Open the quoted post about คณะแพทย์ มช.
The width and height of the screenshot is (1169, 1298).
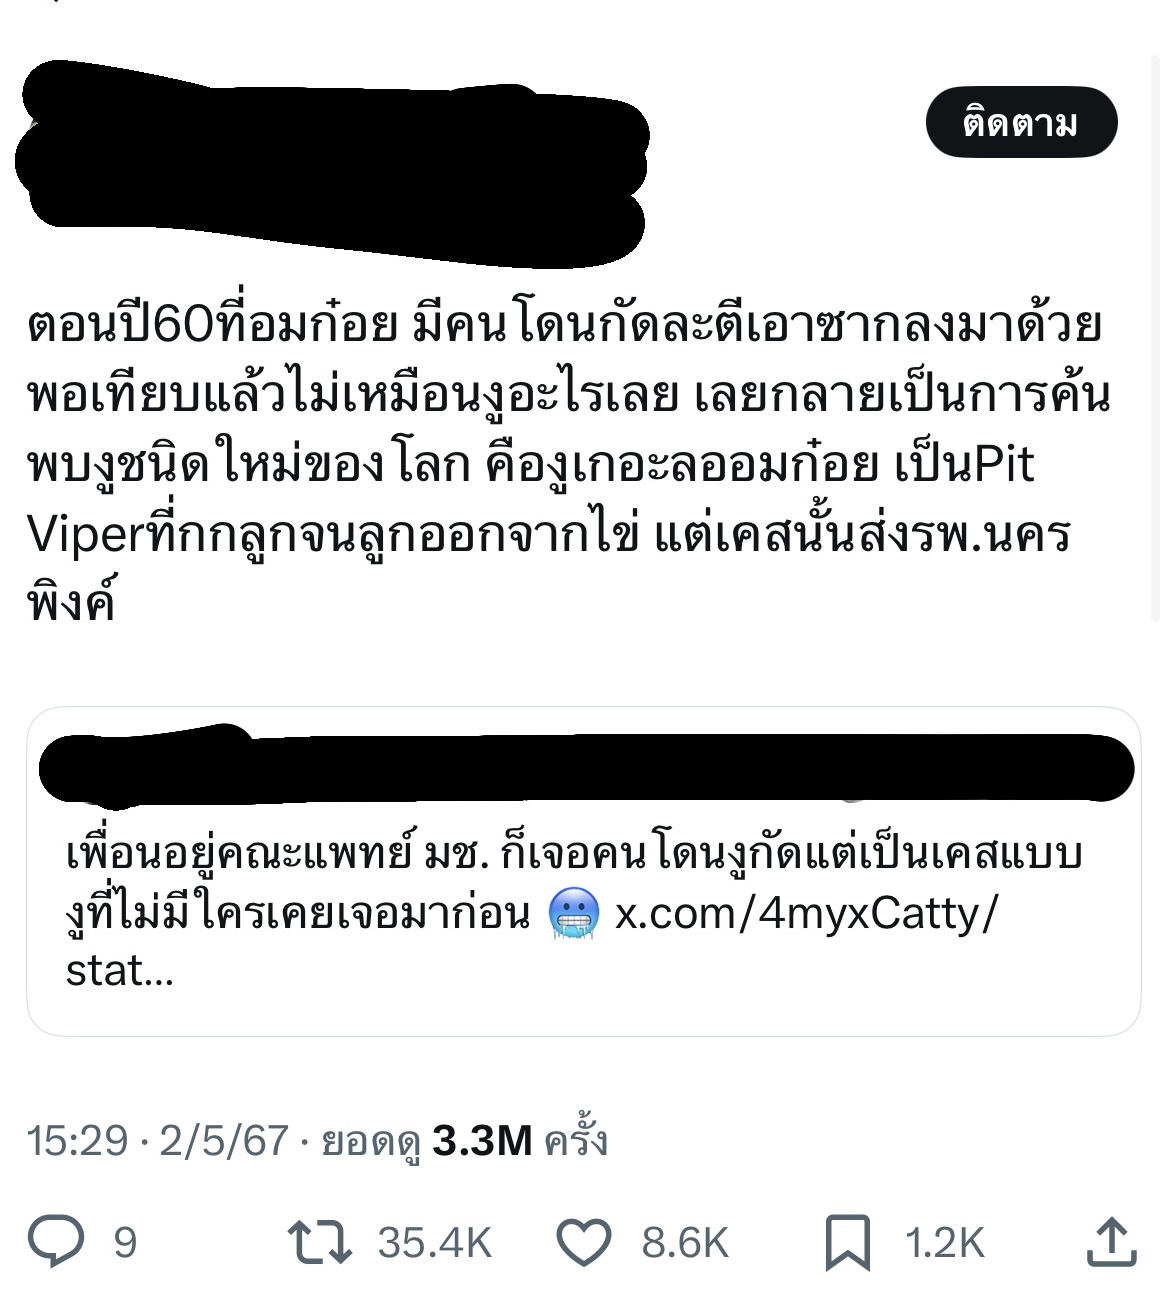583,871
